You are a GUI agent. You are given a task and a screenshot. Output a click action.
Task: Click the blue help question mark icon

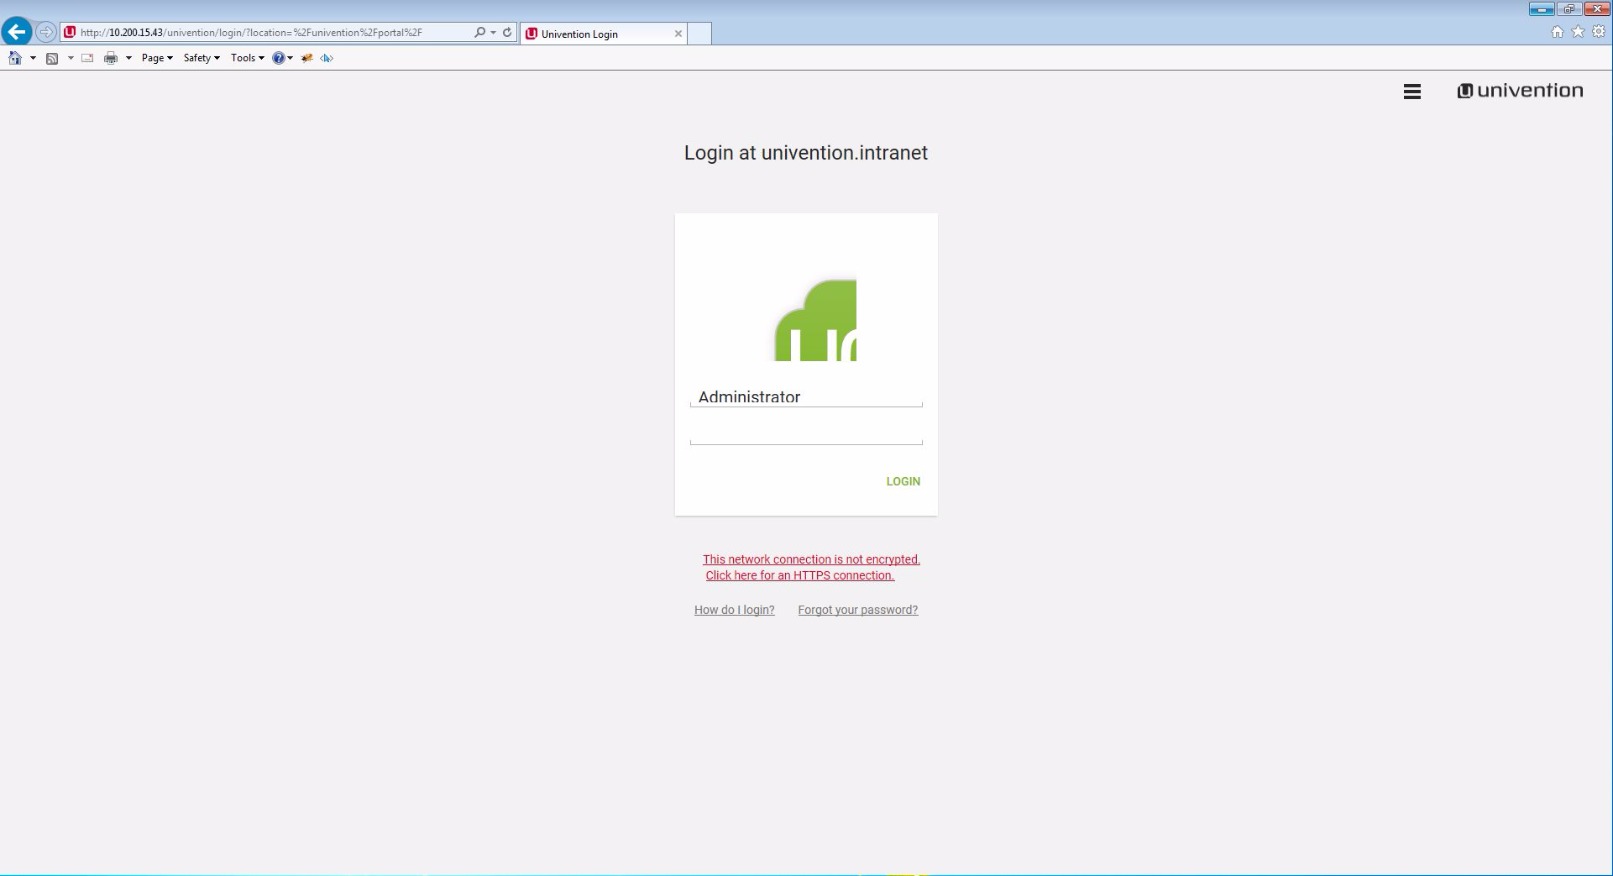[x=278, y=58]
